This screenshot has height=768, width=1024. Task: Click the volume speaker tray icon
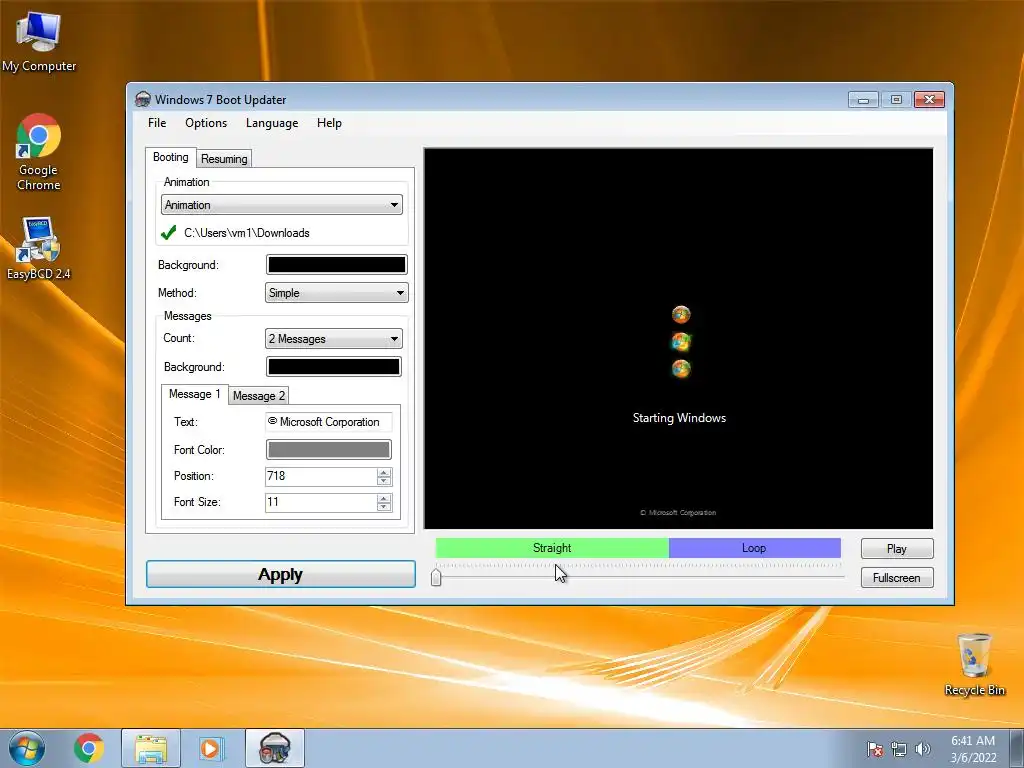tap(923, 749)
